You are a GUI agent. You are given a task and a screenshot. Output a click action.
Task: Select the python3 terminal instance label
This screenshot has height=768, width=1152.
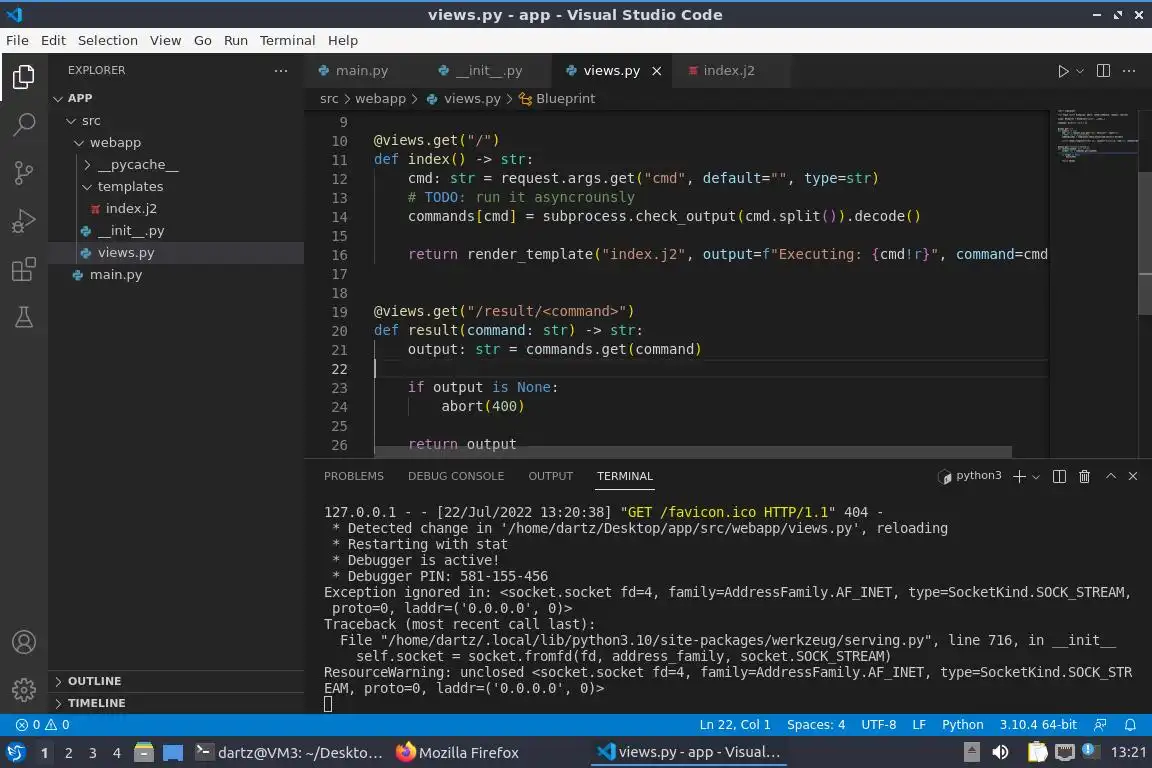click(970, 476)
